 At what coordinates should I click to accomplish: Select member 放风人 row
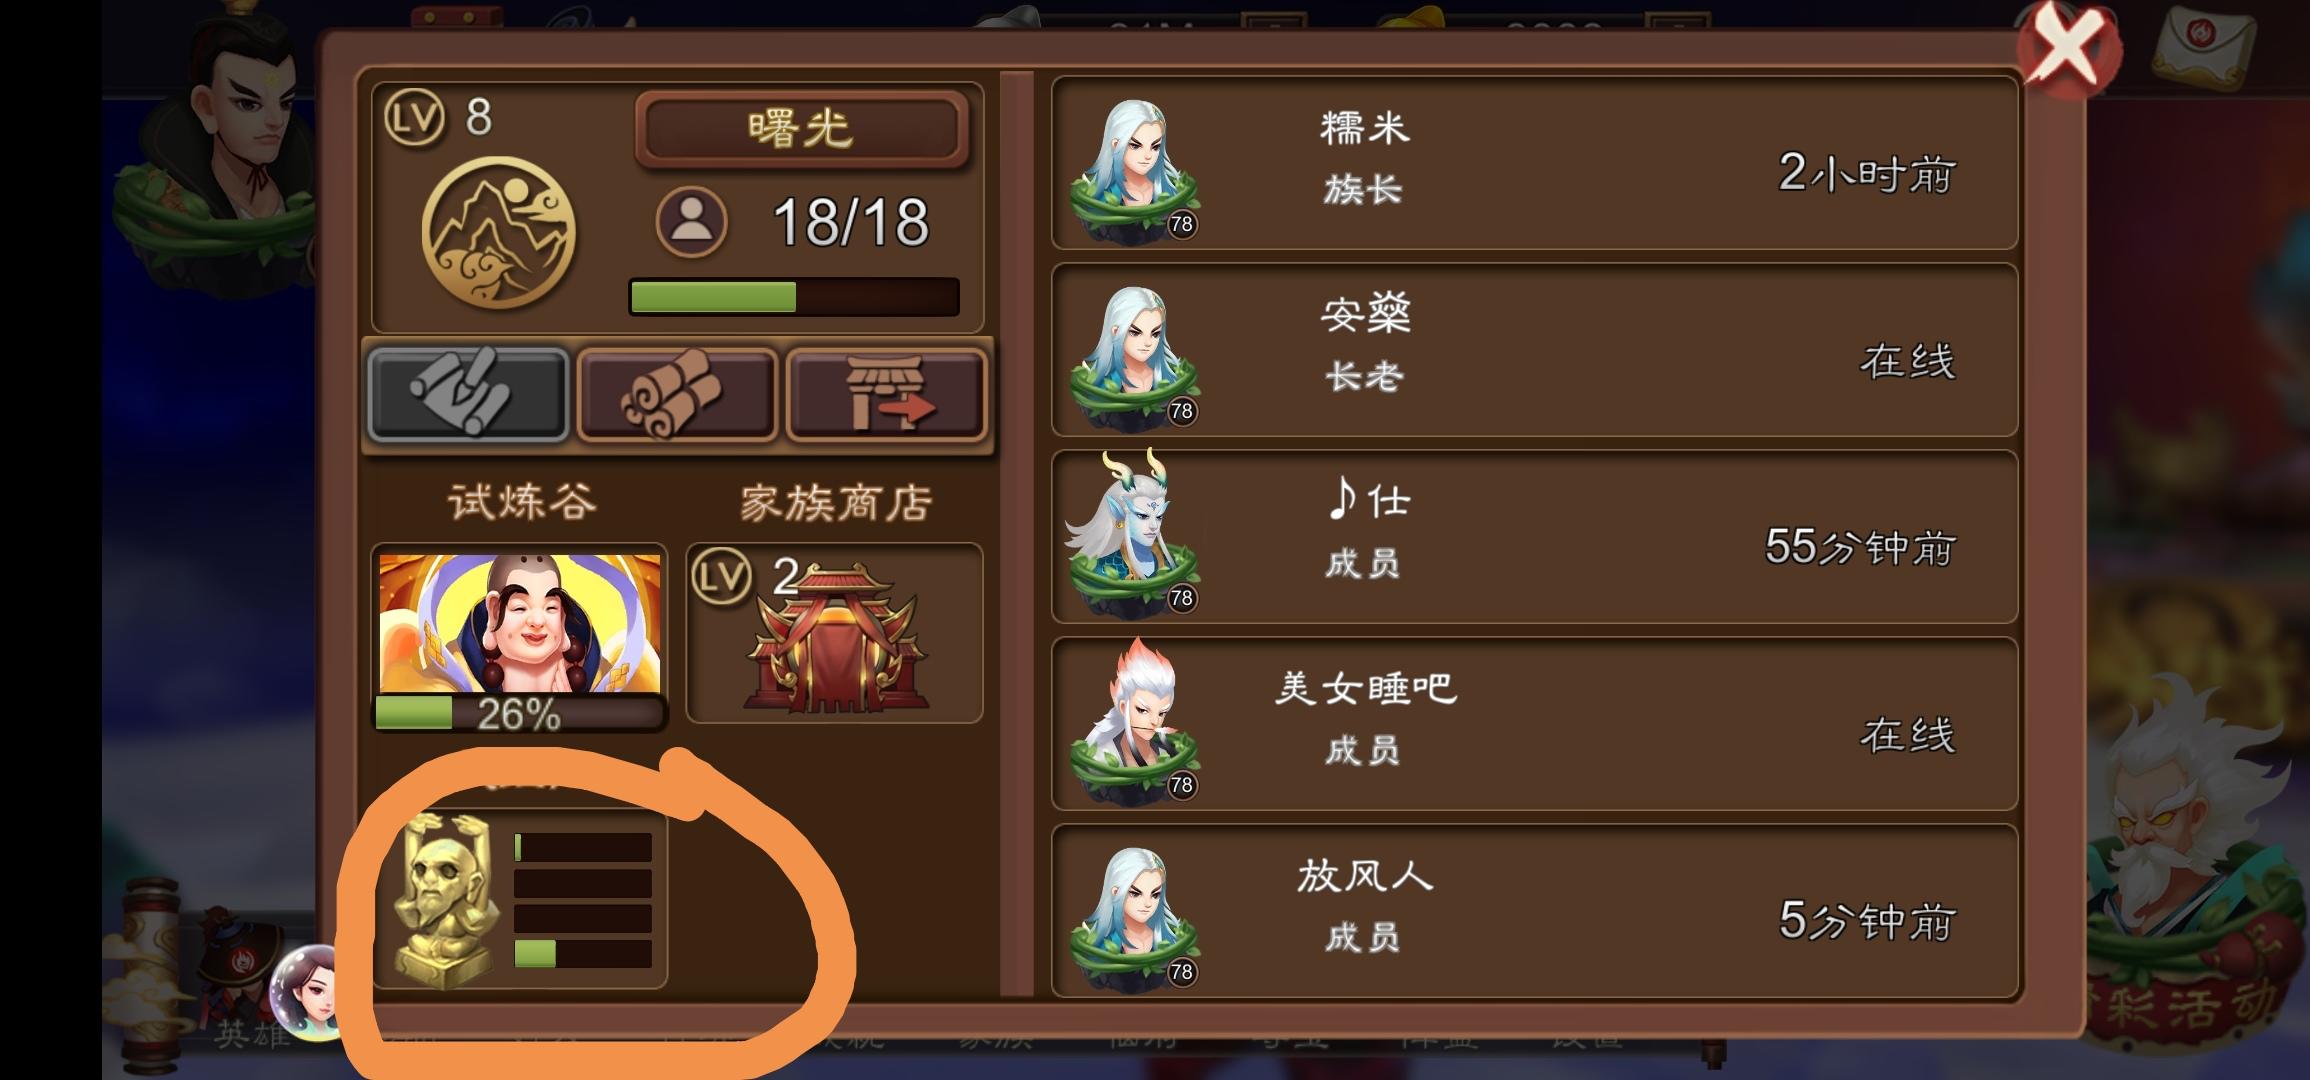click(x=1534, y=912)
